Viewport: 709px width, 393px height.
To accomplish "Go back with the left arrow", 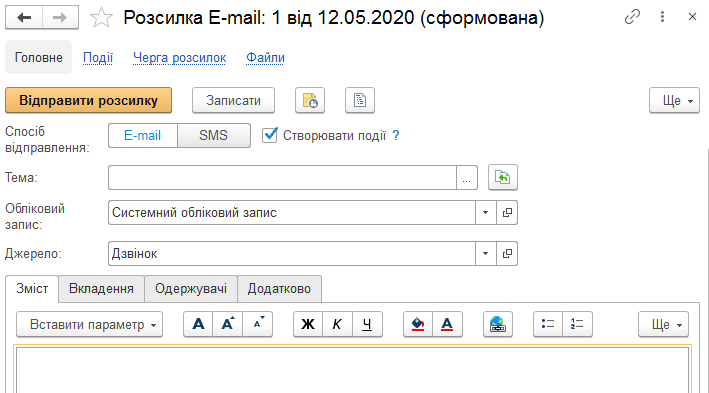I will pyautogui.click(x=24, y=18).
